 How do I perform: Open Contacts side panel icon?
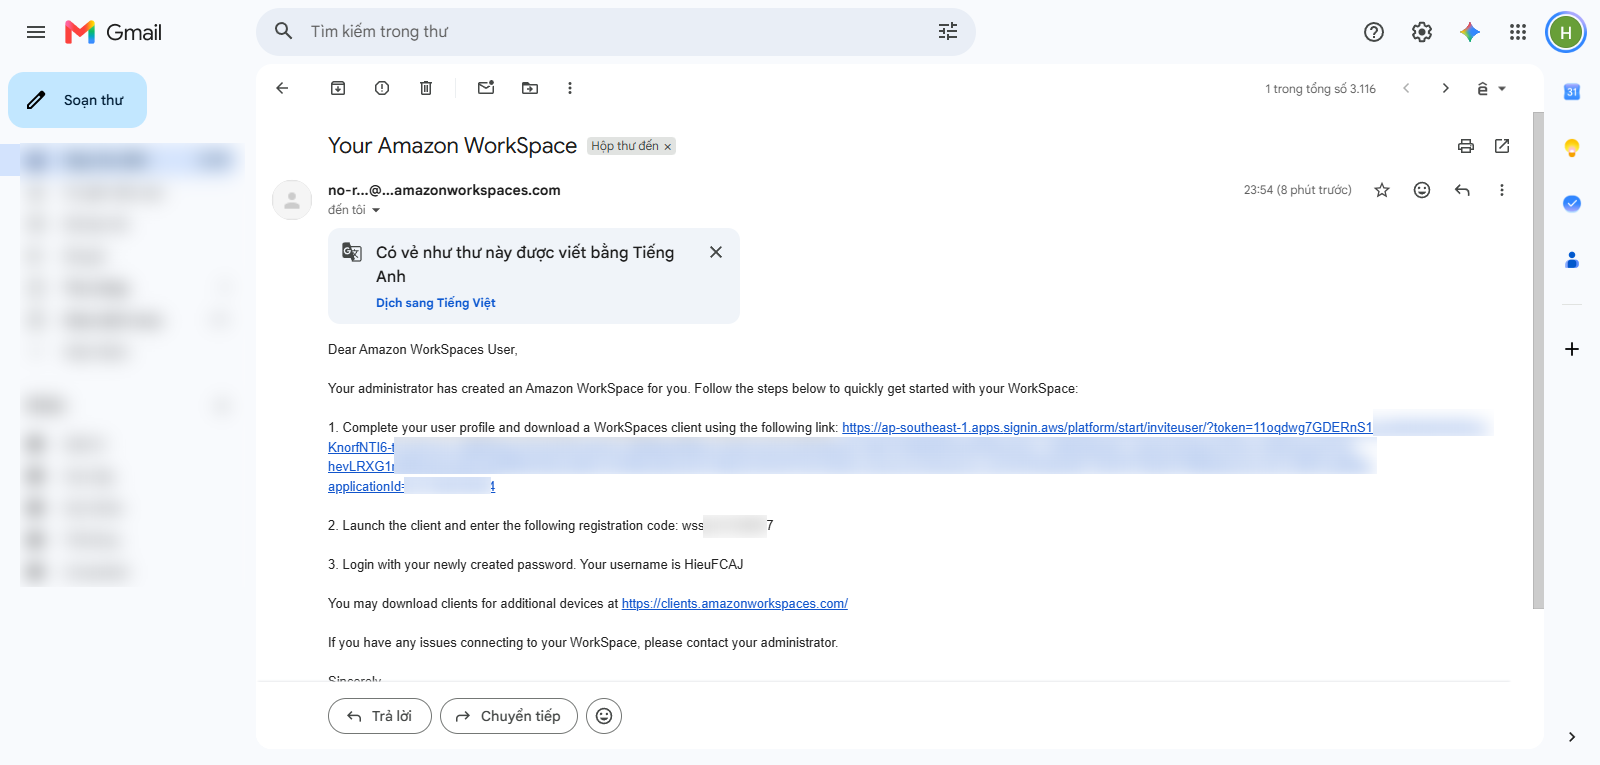click(1572, 260)
